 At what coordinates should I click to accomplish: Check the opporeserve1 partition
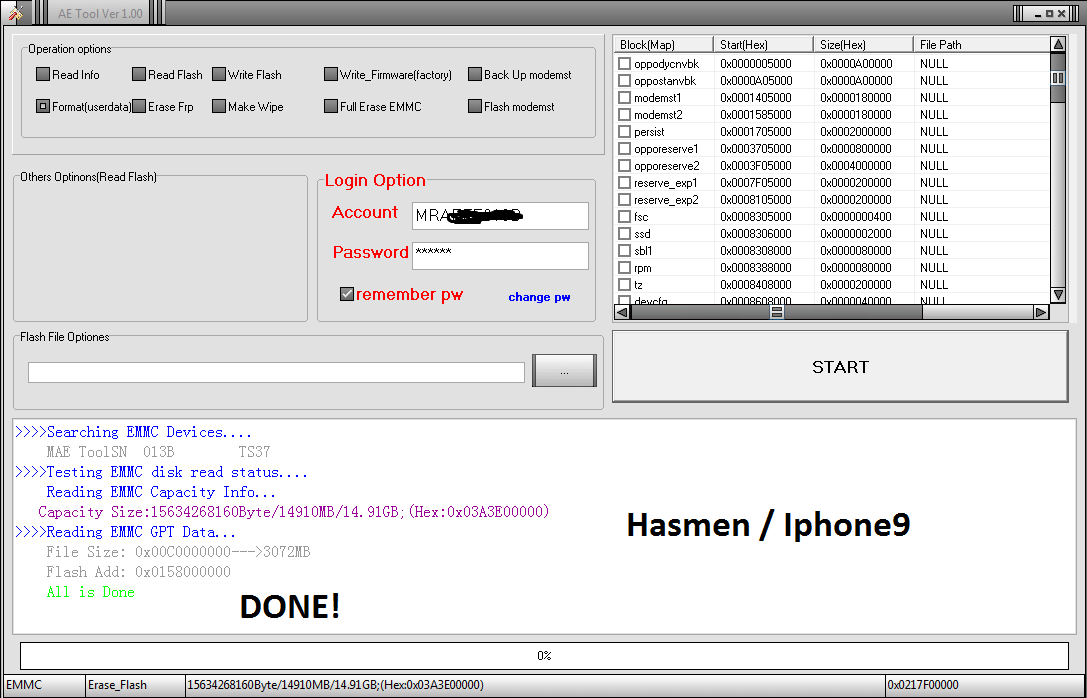tap(625, 148)
